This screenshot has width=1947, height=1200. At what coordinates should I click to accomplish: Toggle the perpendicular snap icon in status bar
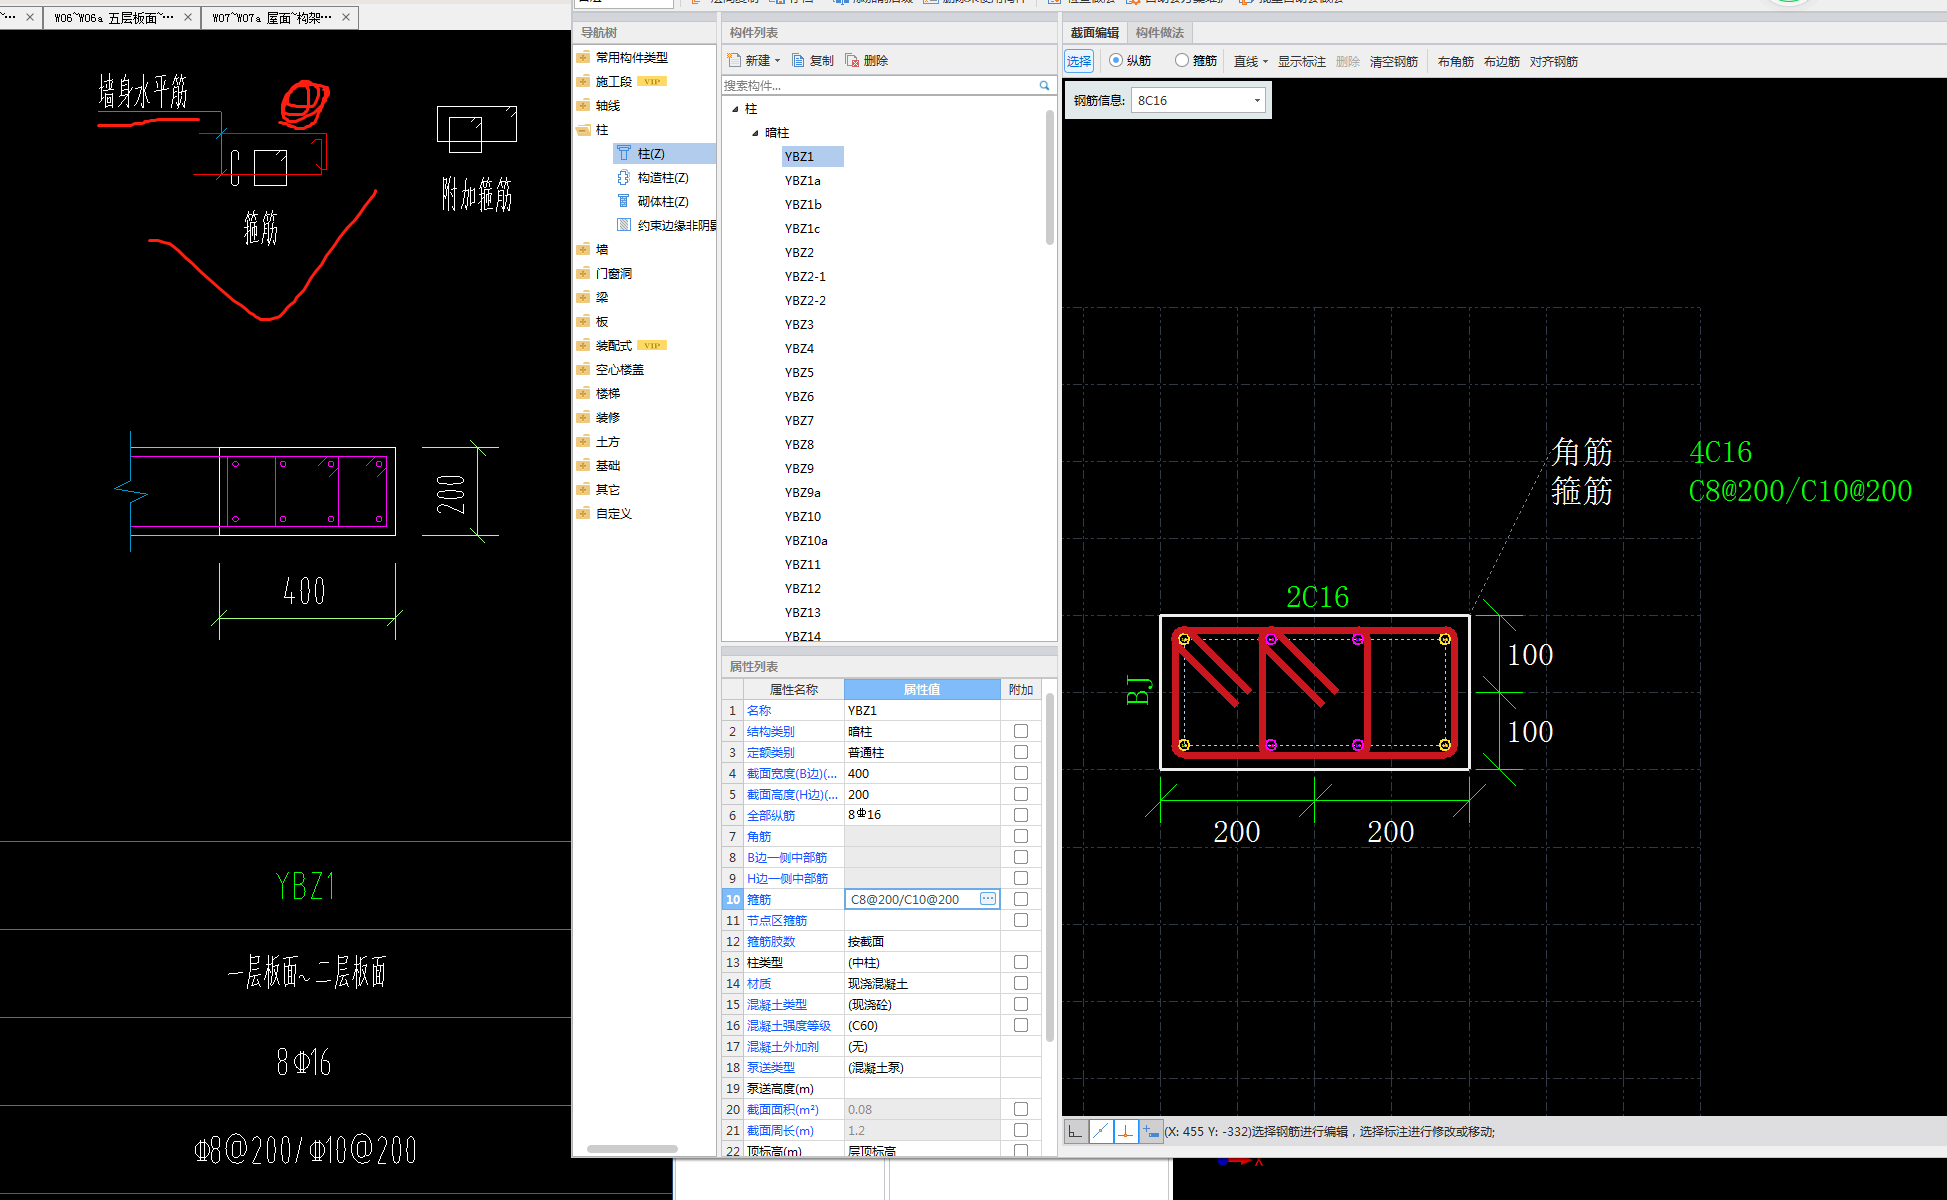[1125, 1131]
